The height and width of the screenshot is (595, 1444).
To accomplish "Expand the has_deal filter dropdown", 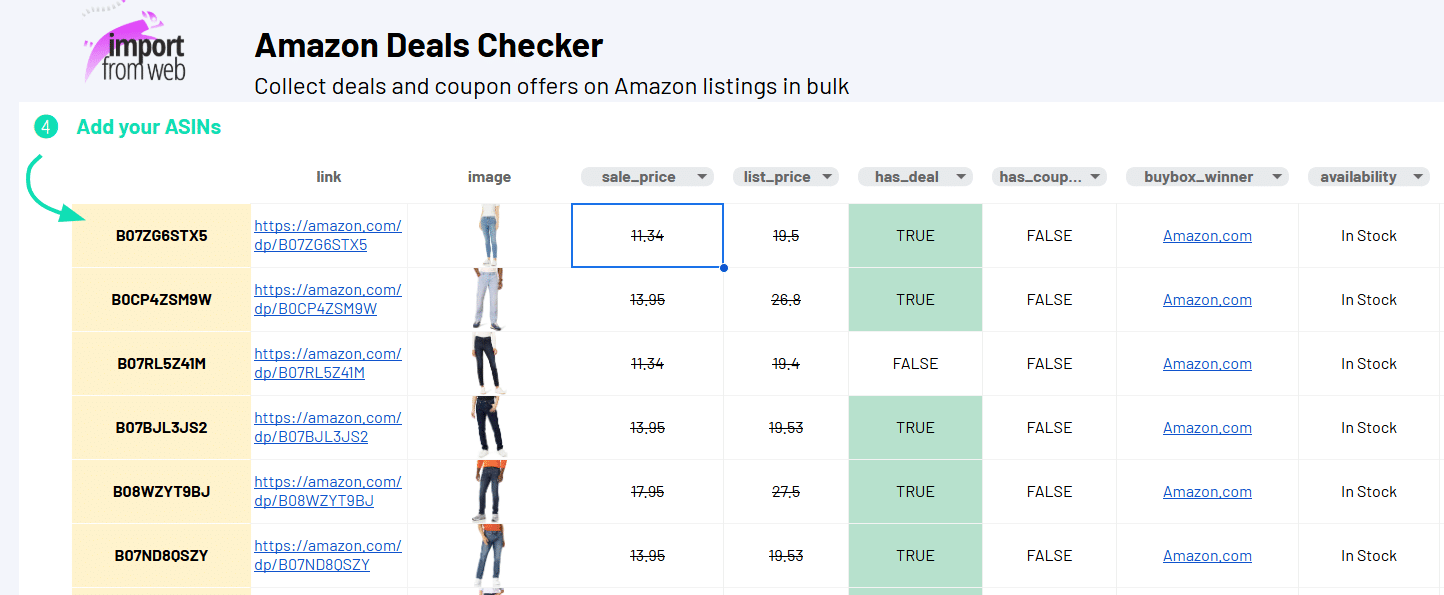I will pos(962,177).
